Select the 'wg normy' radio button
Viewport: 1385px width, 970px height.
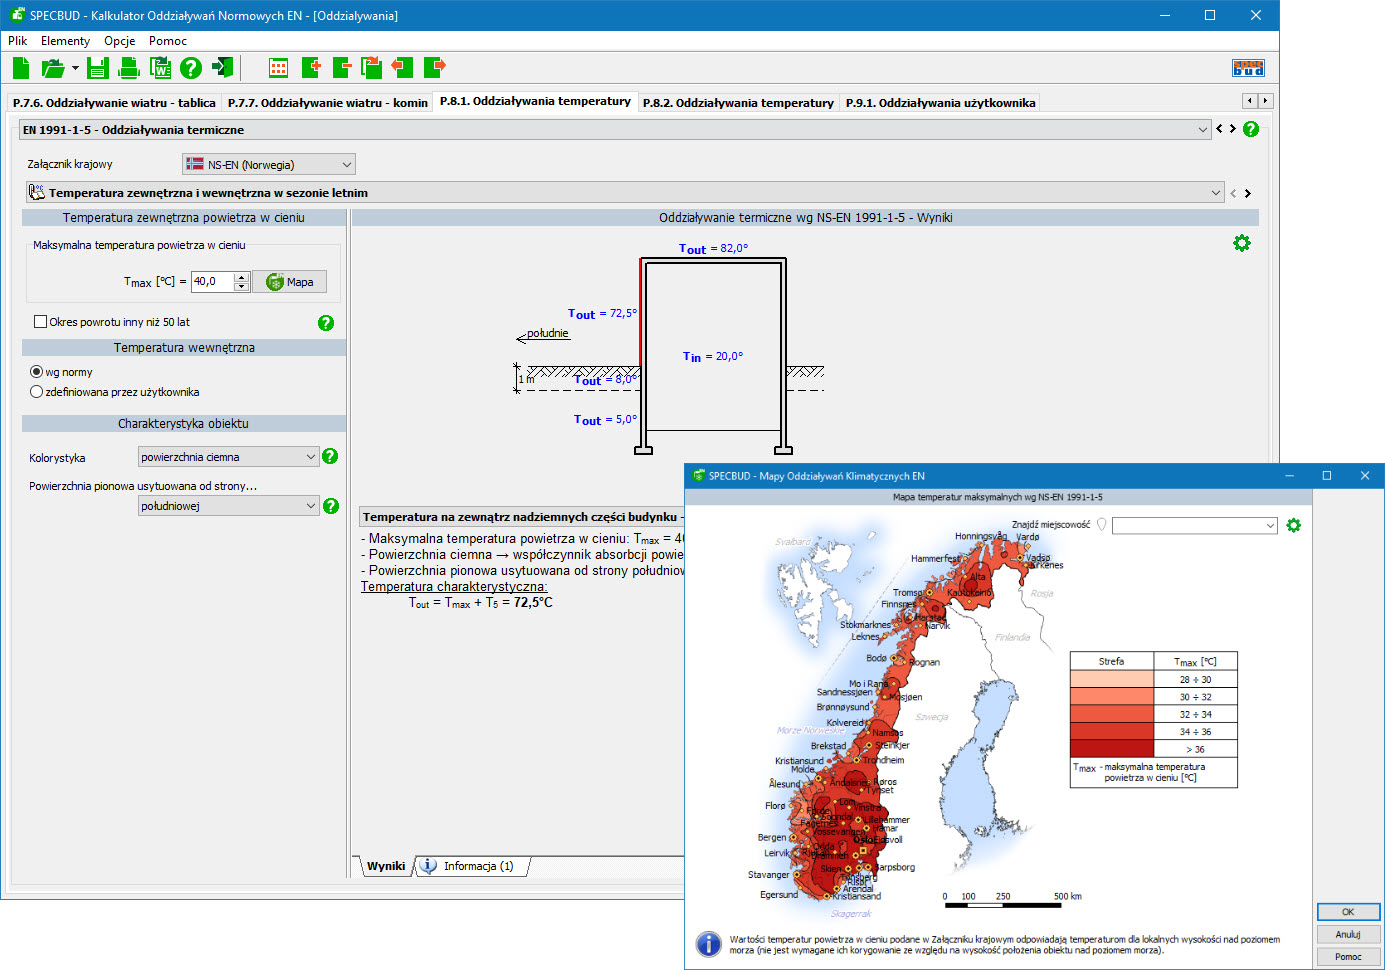[x=37, y=372]
